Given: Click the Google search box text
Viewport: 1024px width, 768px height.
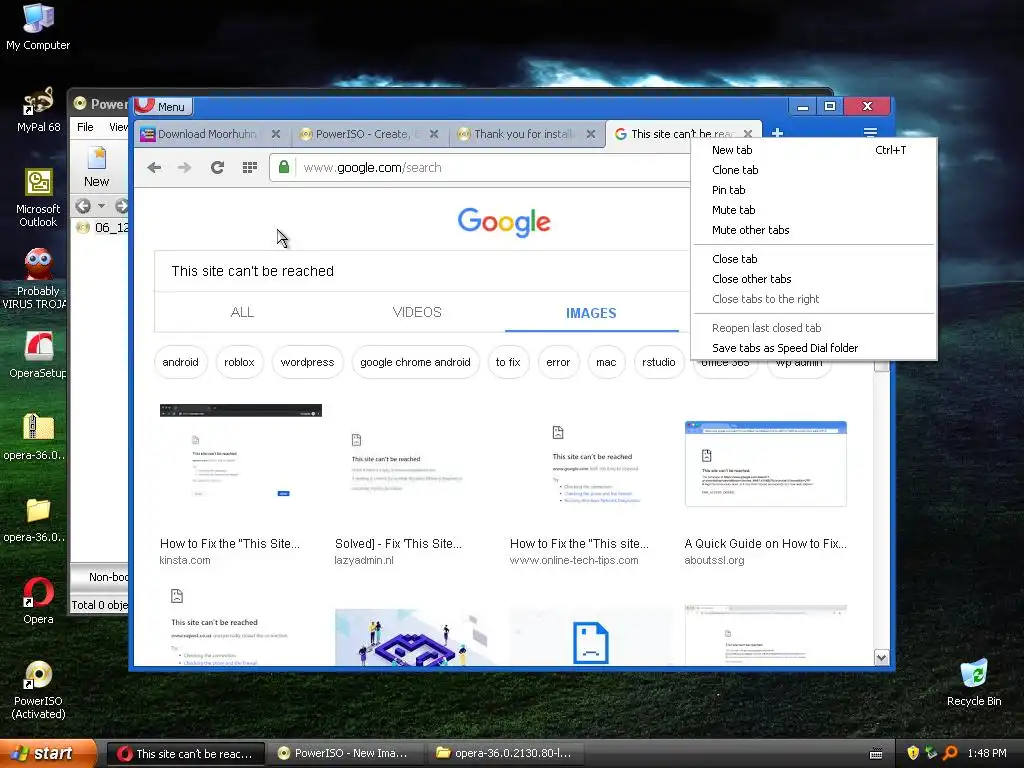Looking at the screenshot, I should 253,271.
